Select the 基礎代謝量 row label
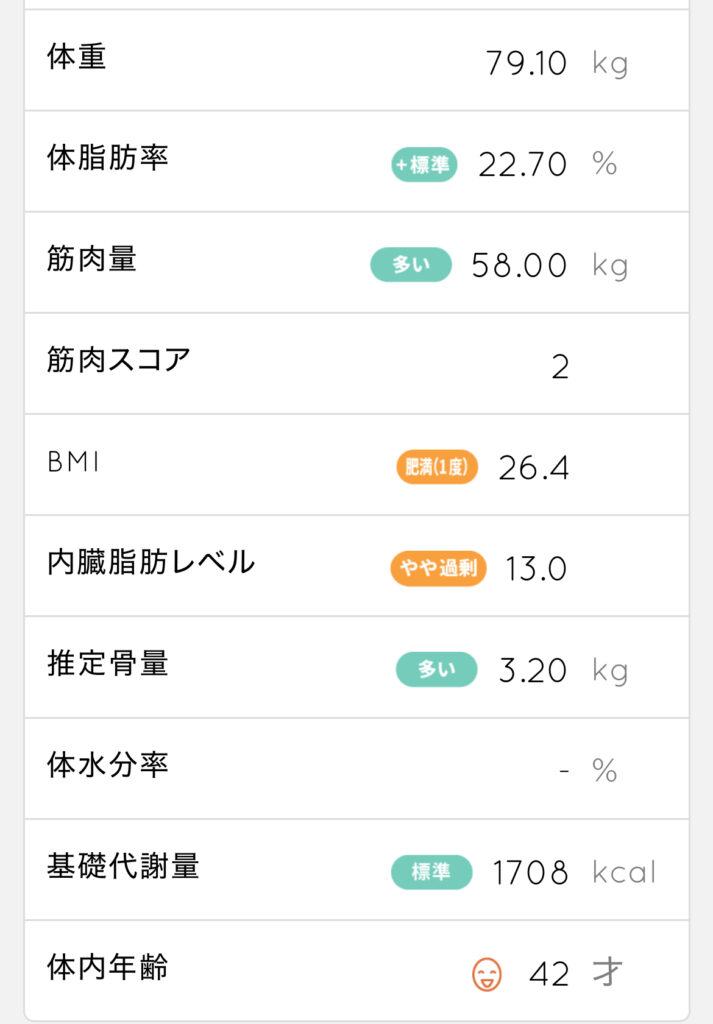This screenshot has height=1024, width=713. pos(123,866)
